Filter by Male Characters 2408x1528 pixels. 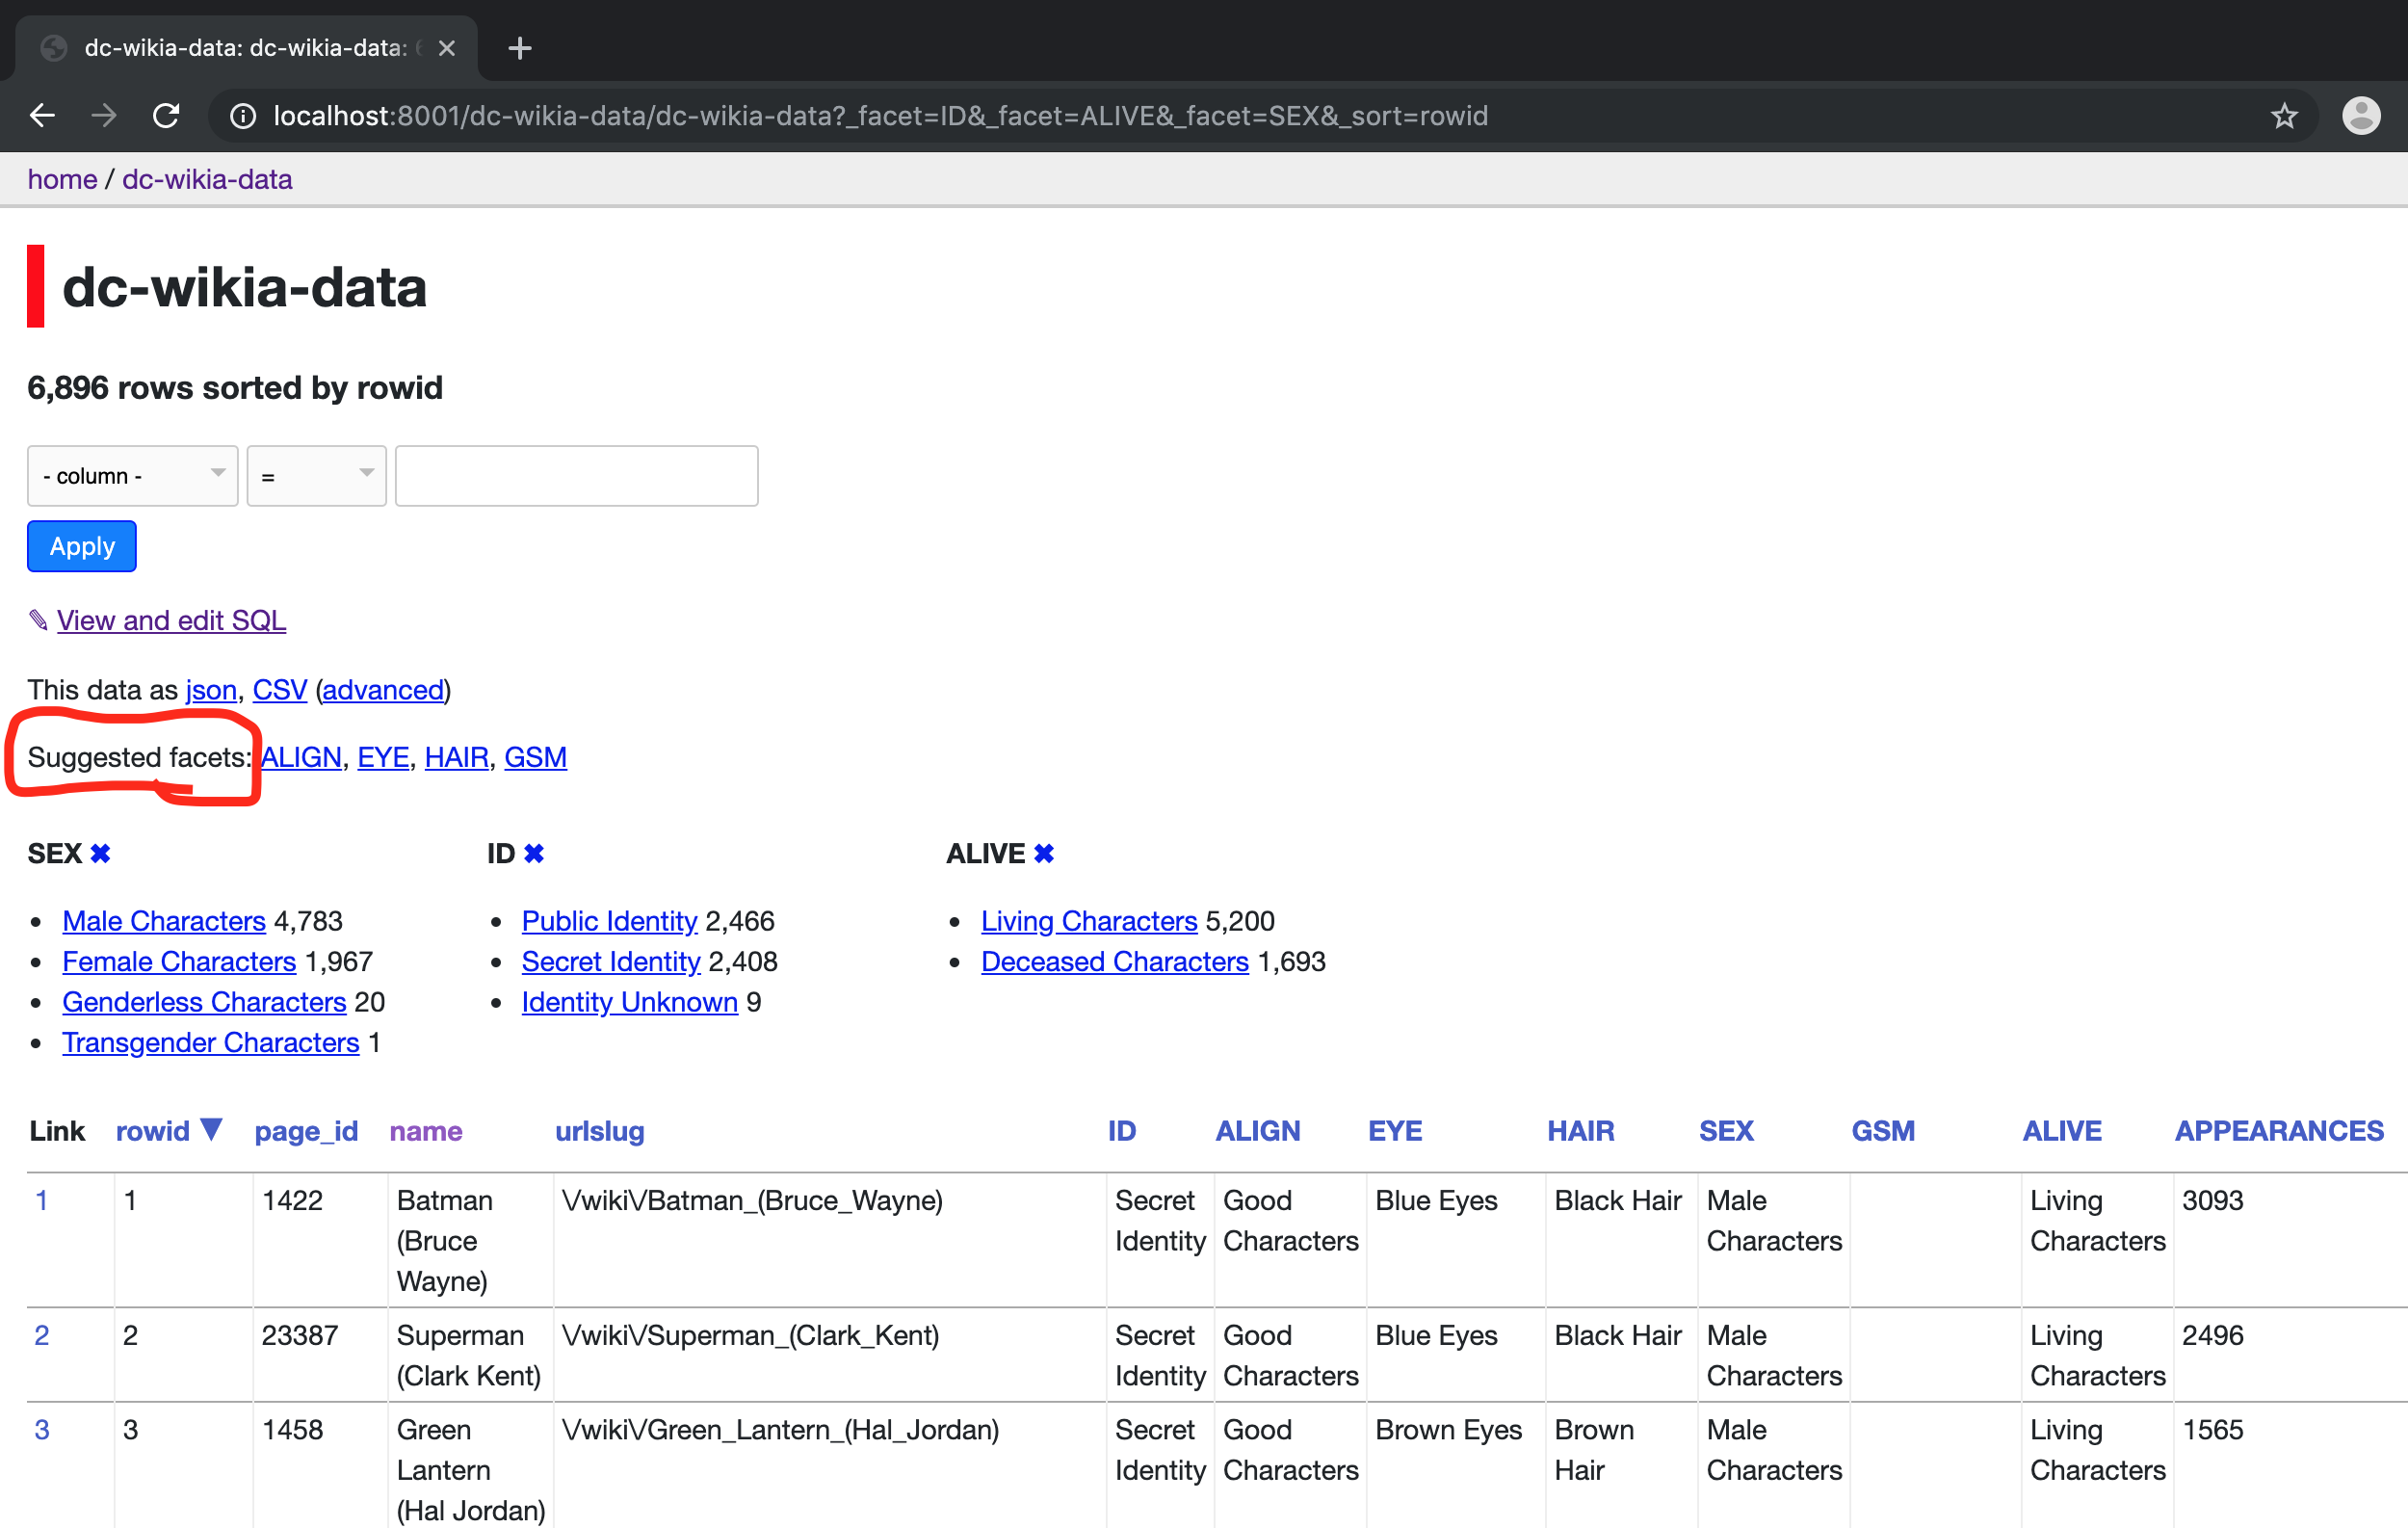(x=164, y=921)
